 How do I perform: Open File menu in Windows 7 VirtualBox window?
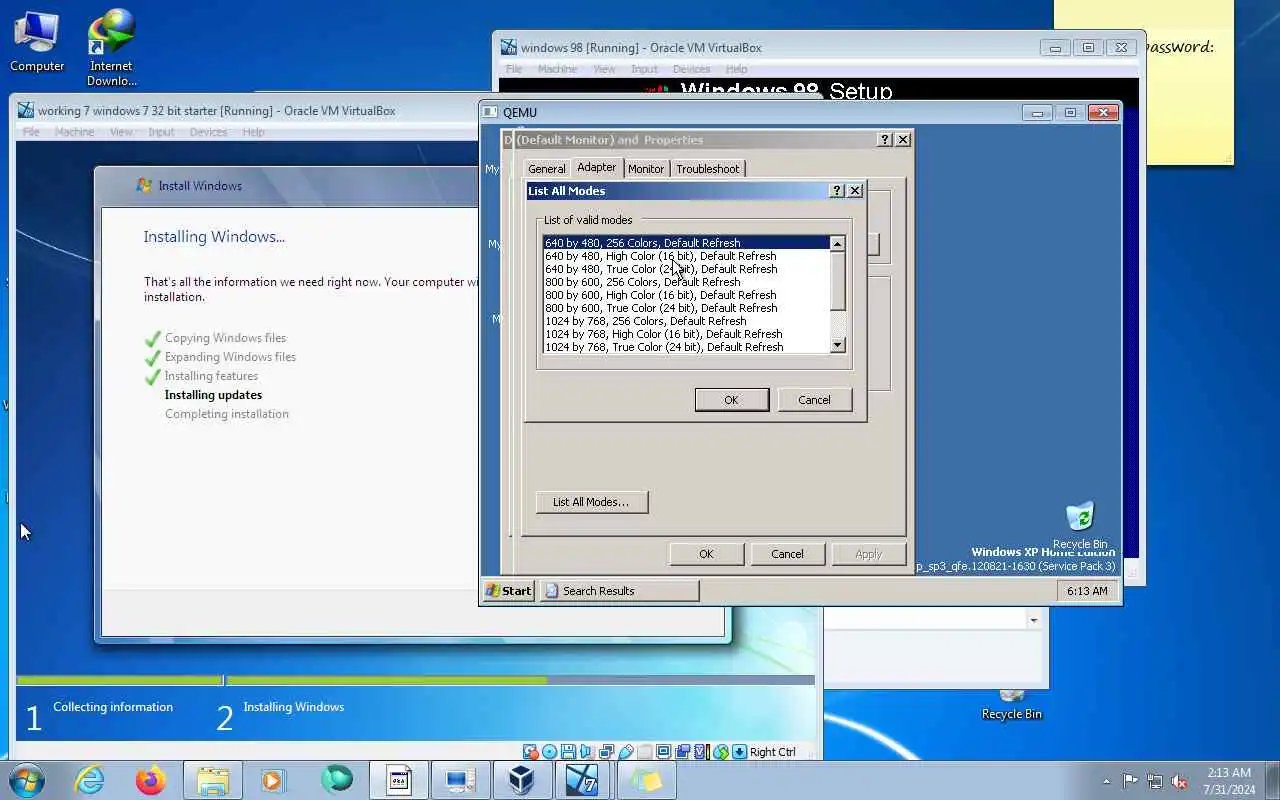pyautogui.click(x=31, y=132)
